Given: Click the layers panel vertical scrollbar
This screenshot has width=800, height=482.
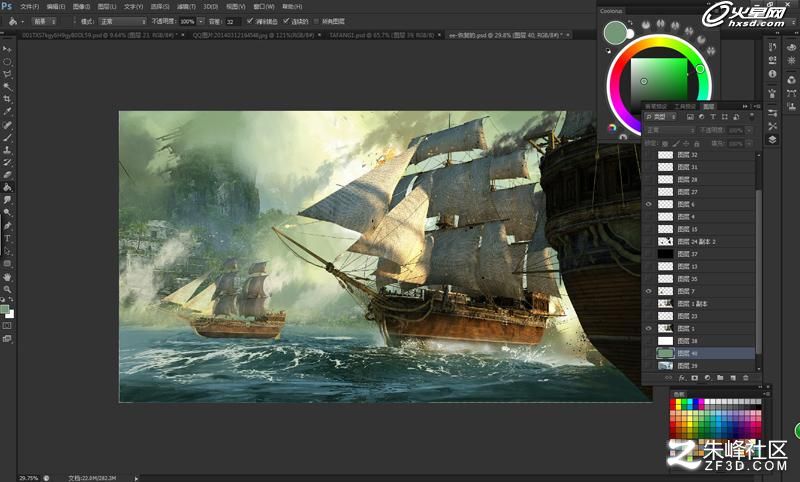Looking at the screenshot, I should [759, 270].
